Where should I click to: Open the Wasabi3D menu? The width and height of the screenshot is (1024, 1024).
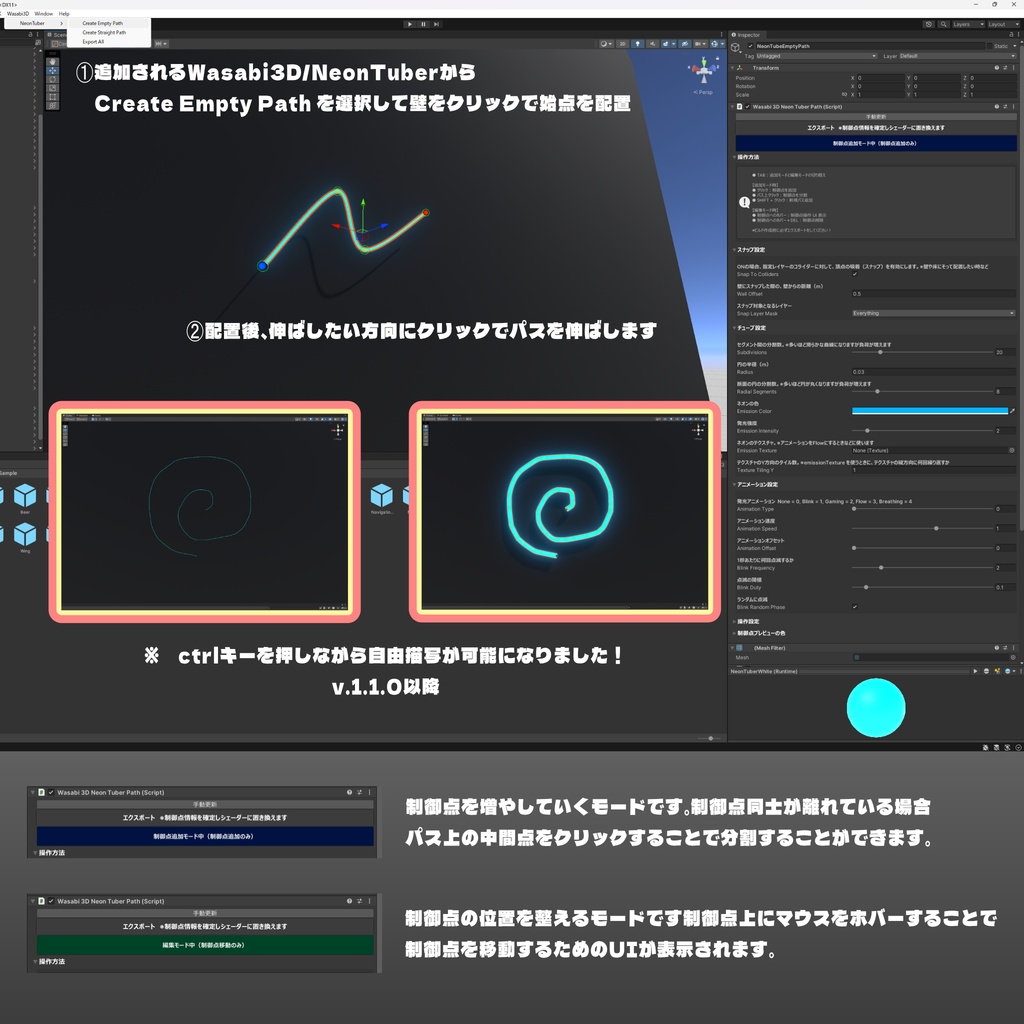(18, 14)
